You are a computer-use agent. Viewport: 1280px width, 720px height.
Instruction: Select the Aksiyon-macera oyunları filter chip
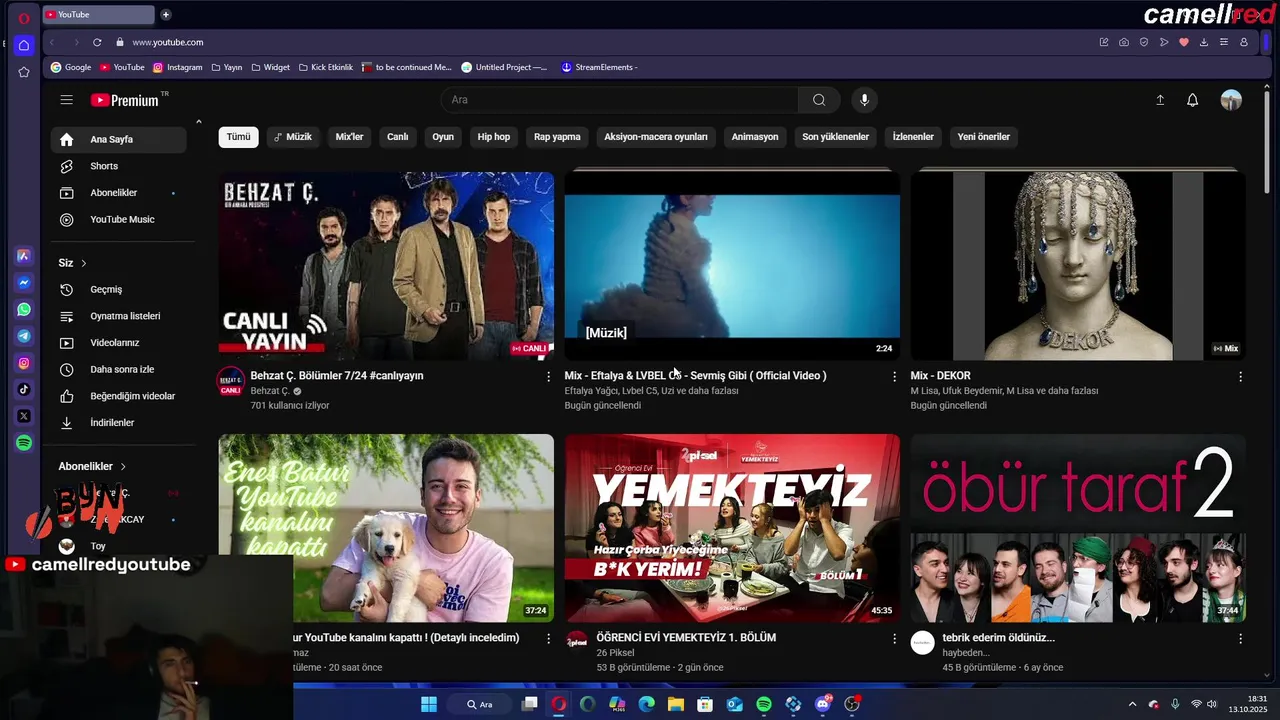tap(656, 137)
